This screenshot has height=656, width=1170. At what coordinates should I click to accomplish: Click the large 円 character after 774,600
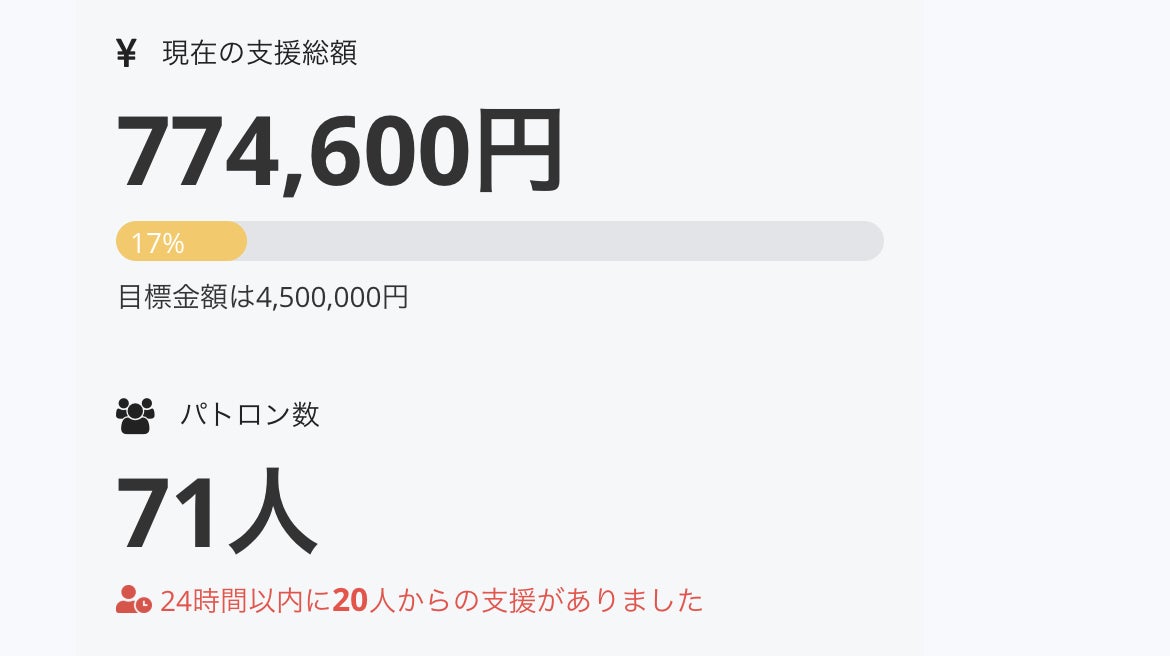(x=519, y=153)
